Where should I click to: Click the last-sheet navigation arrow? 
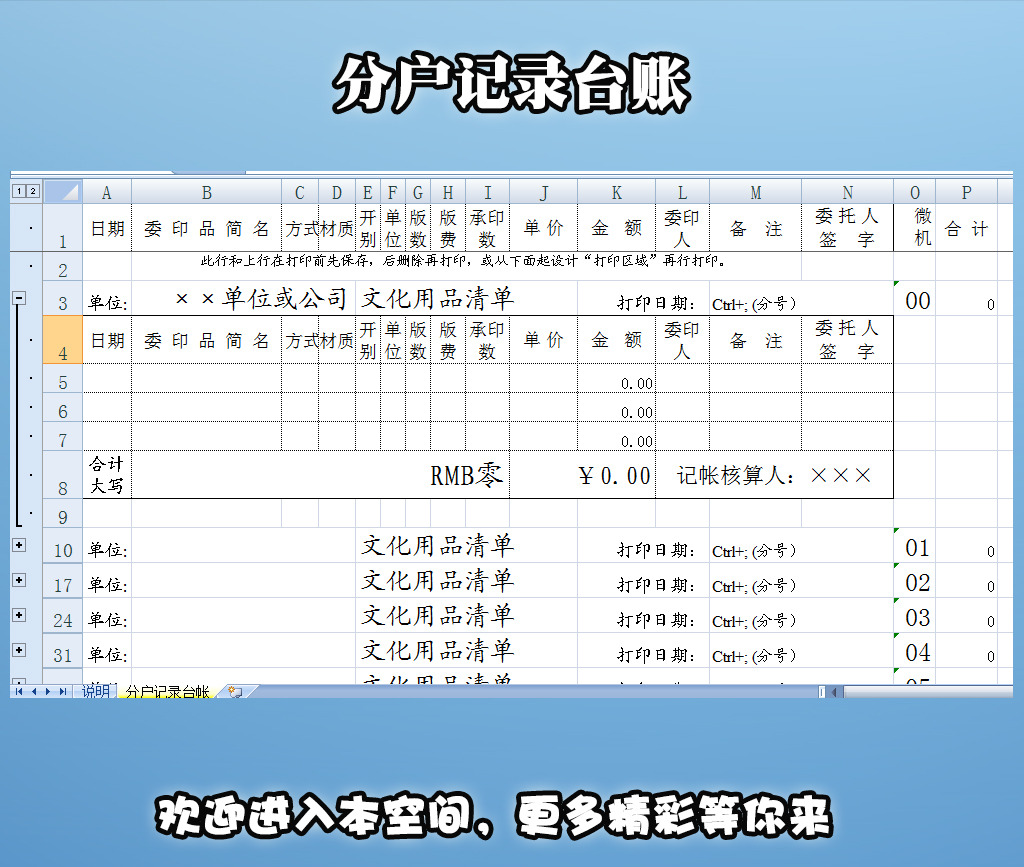[x=62, y=690]
